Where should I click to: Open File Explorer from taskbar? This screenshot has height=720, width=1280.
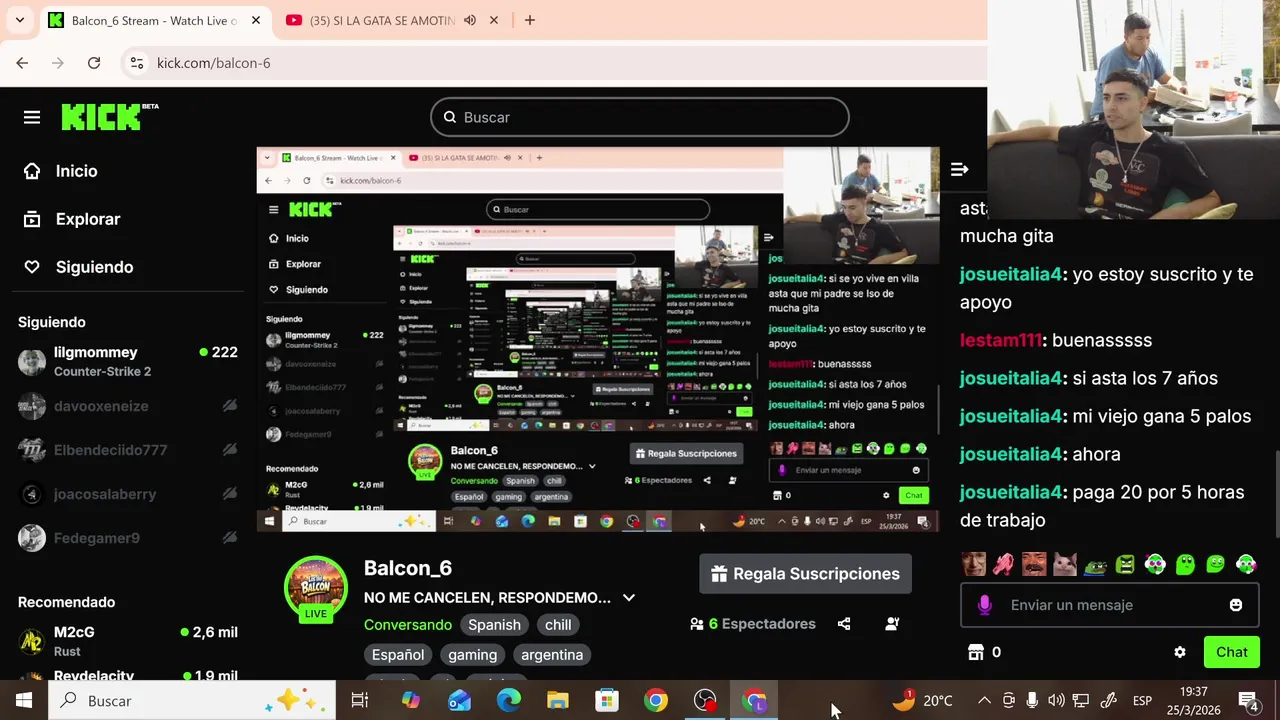(x=557, y=701)
